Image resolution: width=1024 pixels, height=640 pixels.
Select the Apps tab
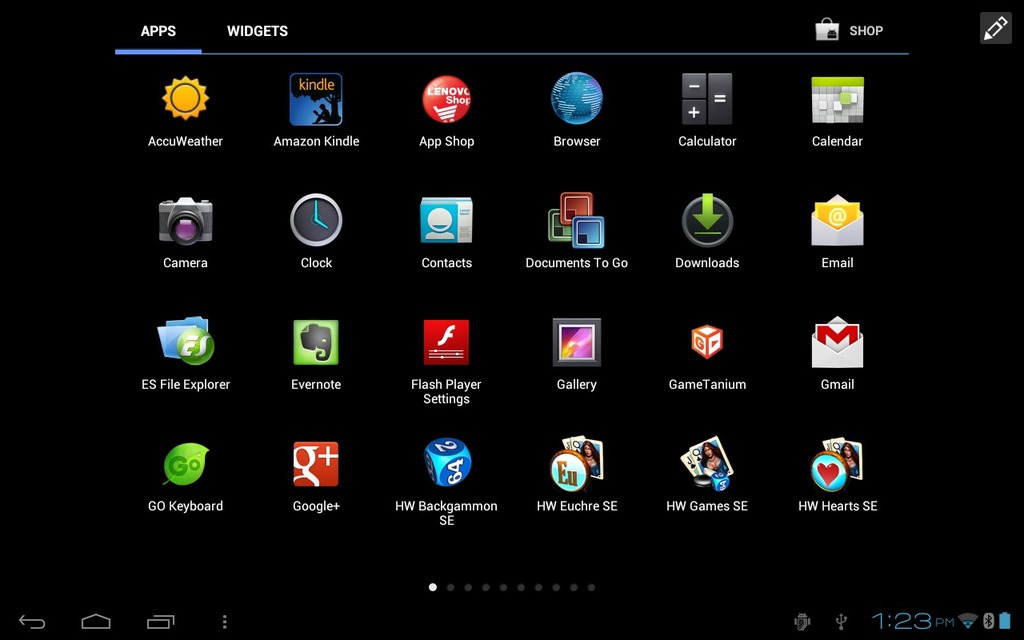pyautogui.click(x=158, y=31)
